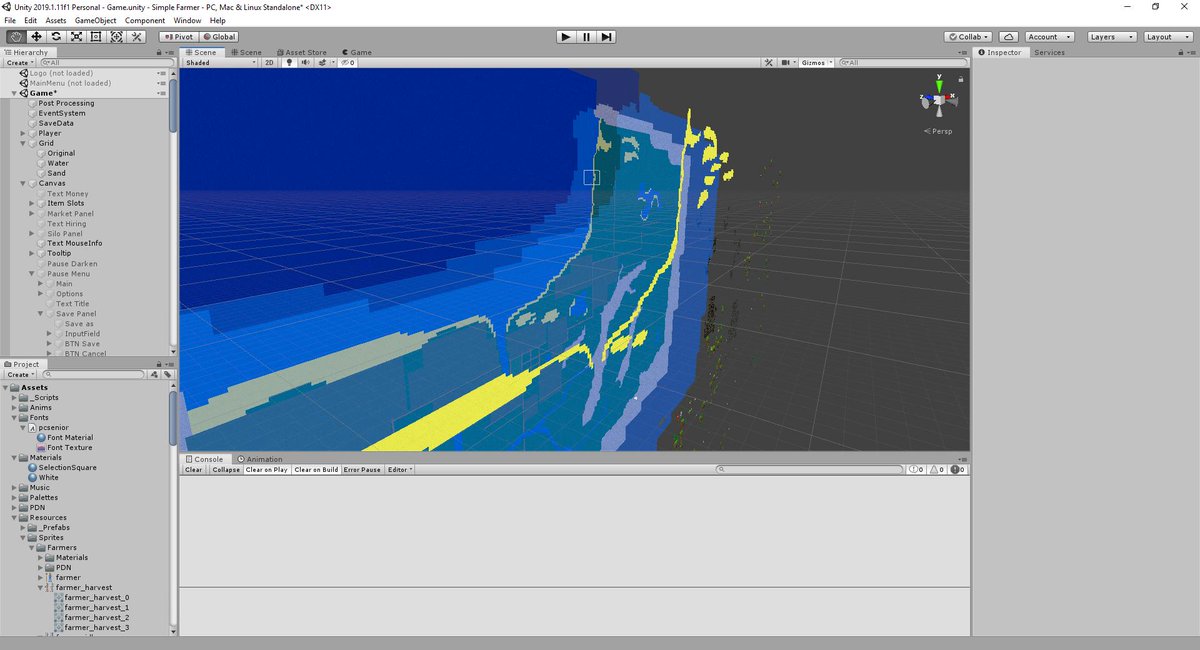
Task: Click the Collab button
Action: pyautogui.click(x=968, y=37)
